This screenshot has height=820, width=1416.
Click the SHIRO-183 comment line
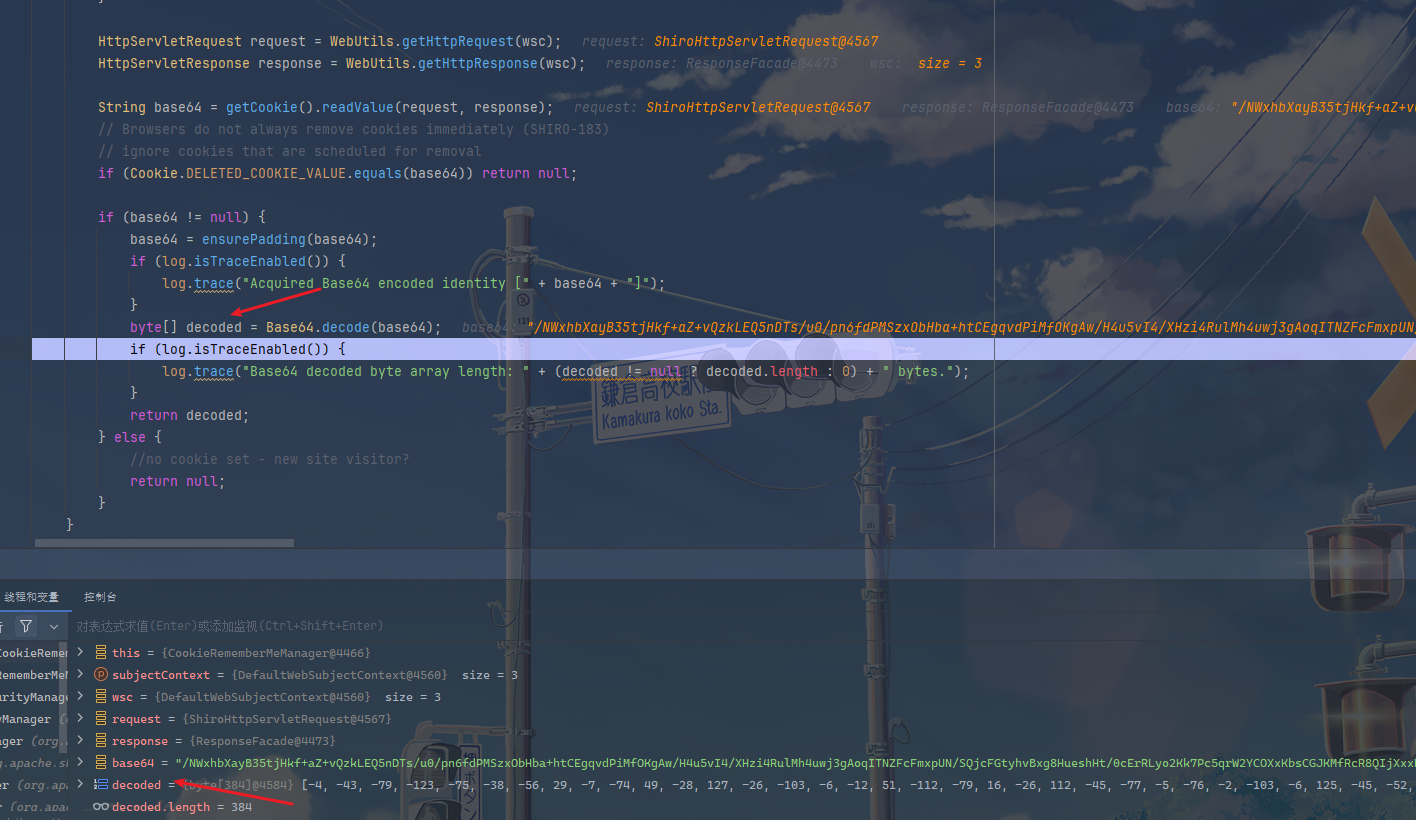[x=353, y=129]
